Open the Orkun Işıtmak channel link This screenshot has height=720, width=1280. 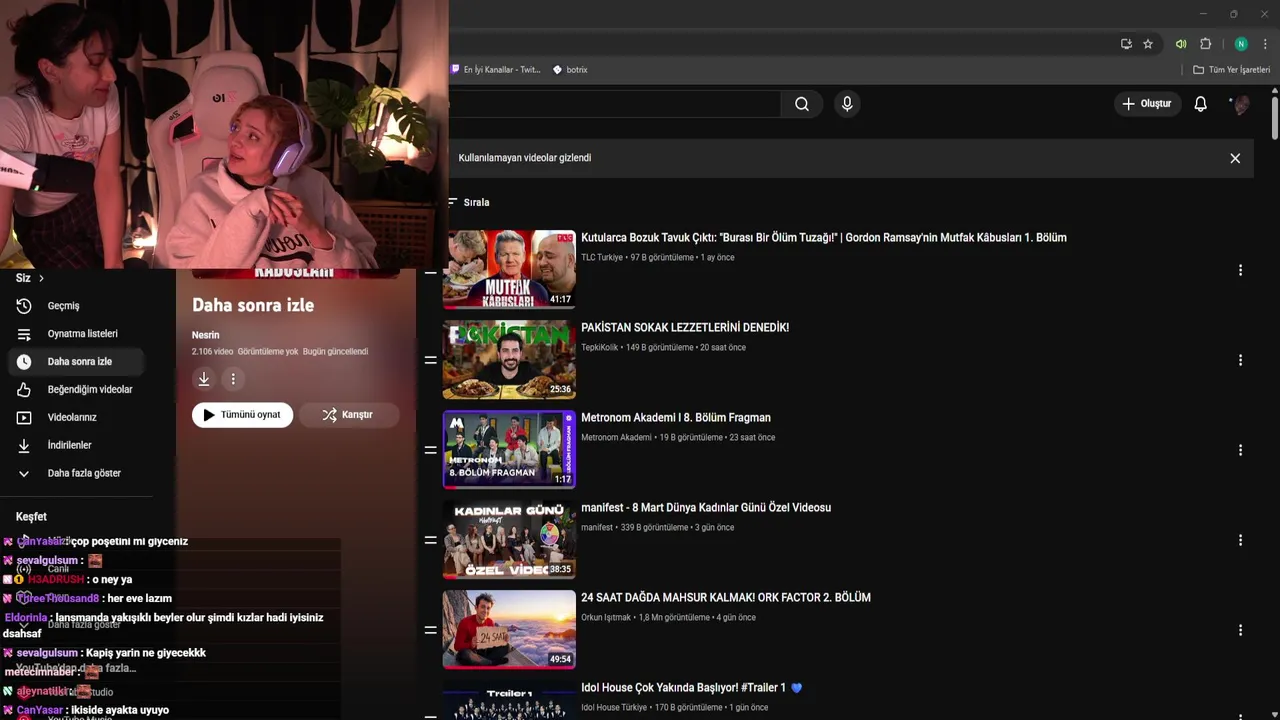(x=606, y=618)
